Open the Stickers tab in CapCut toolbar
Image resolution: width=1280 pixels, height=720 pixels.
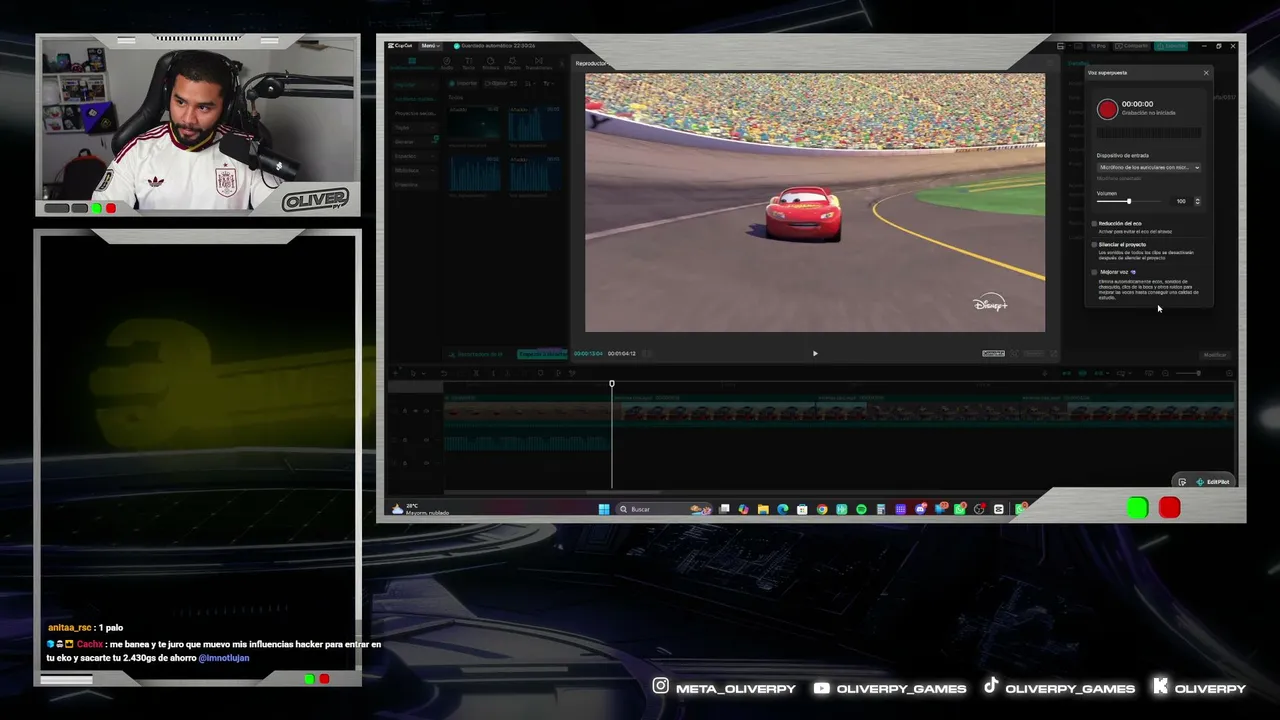click(x=490, y=64)
